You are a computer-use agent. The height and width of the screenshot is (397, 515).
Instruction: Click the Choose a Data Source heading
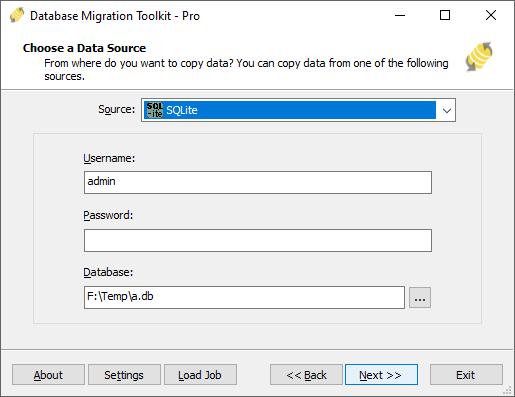pos(84,48)
